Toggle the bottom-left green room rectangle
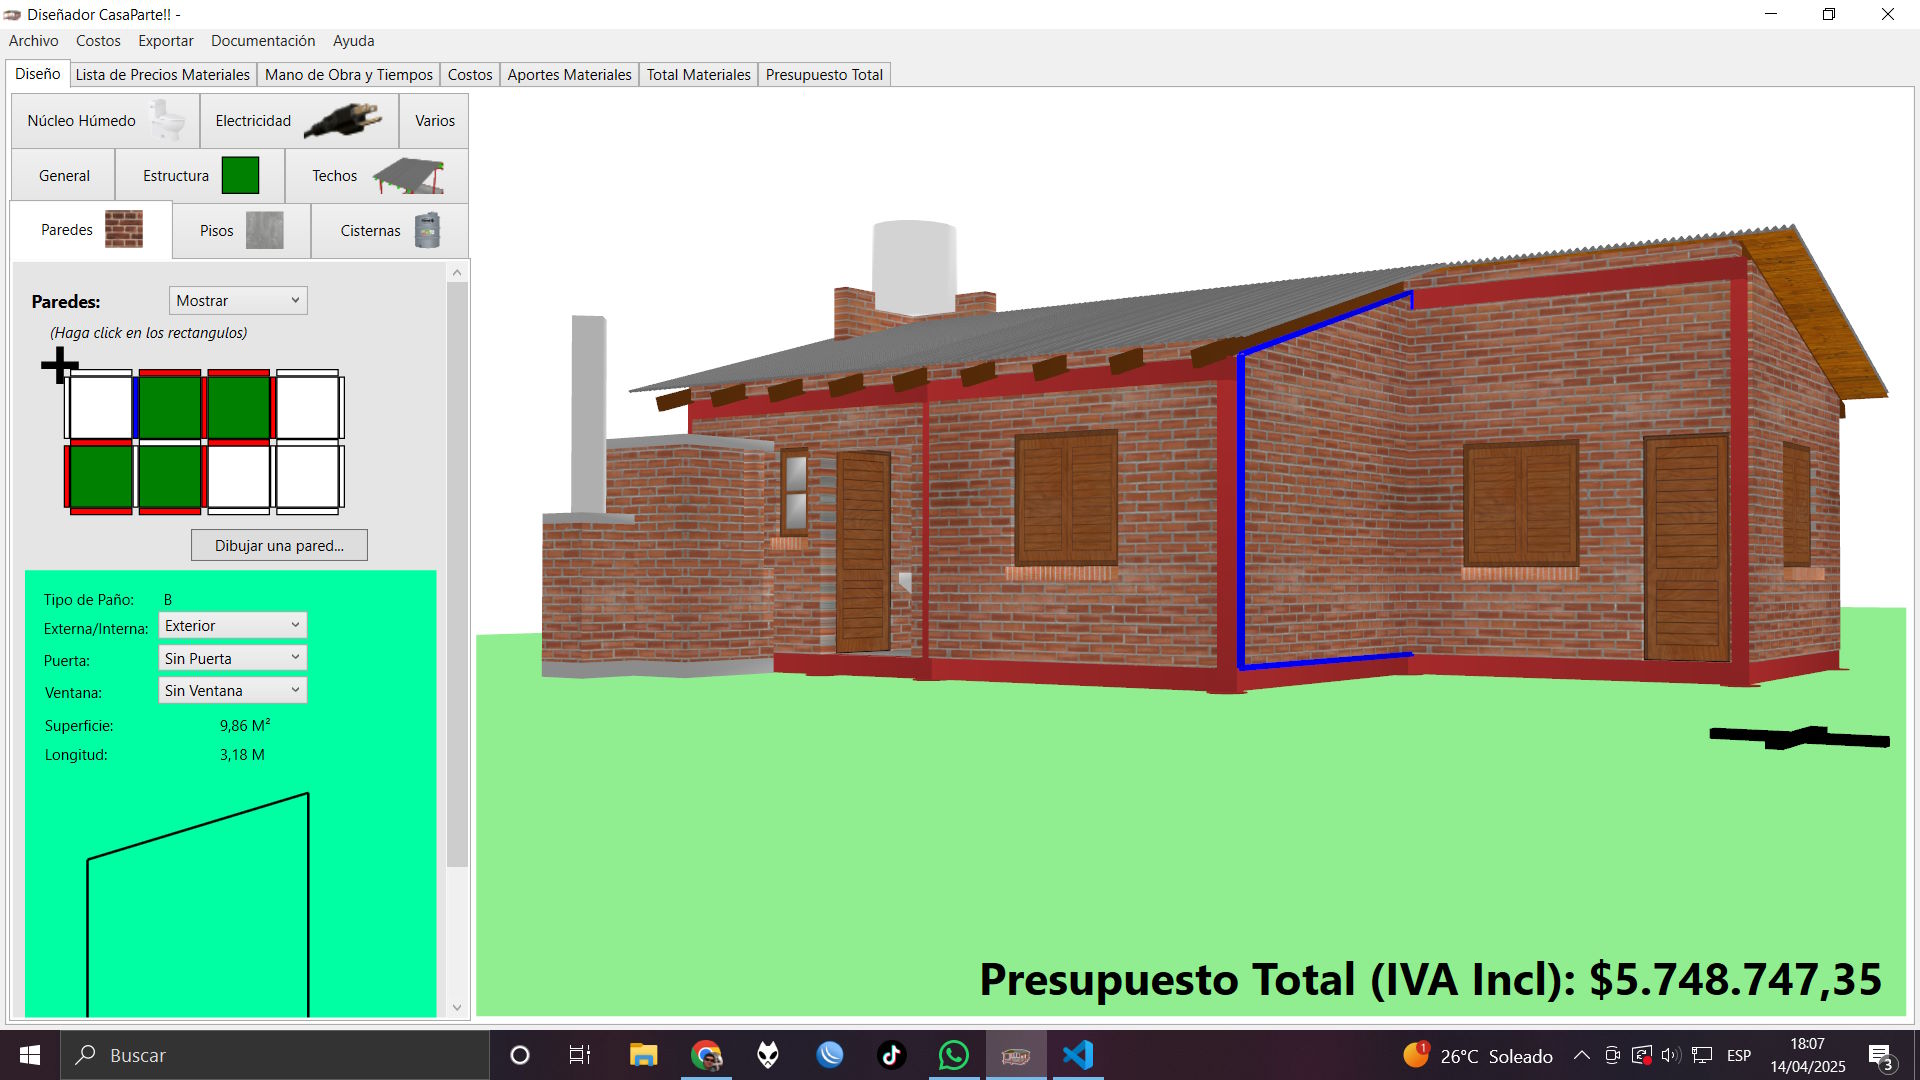 tap(100, 477)
